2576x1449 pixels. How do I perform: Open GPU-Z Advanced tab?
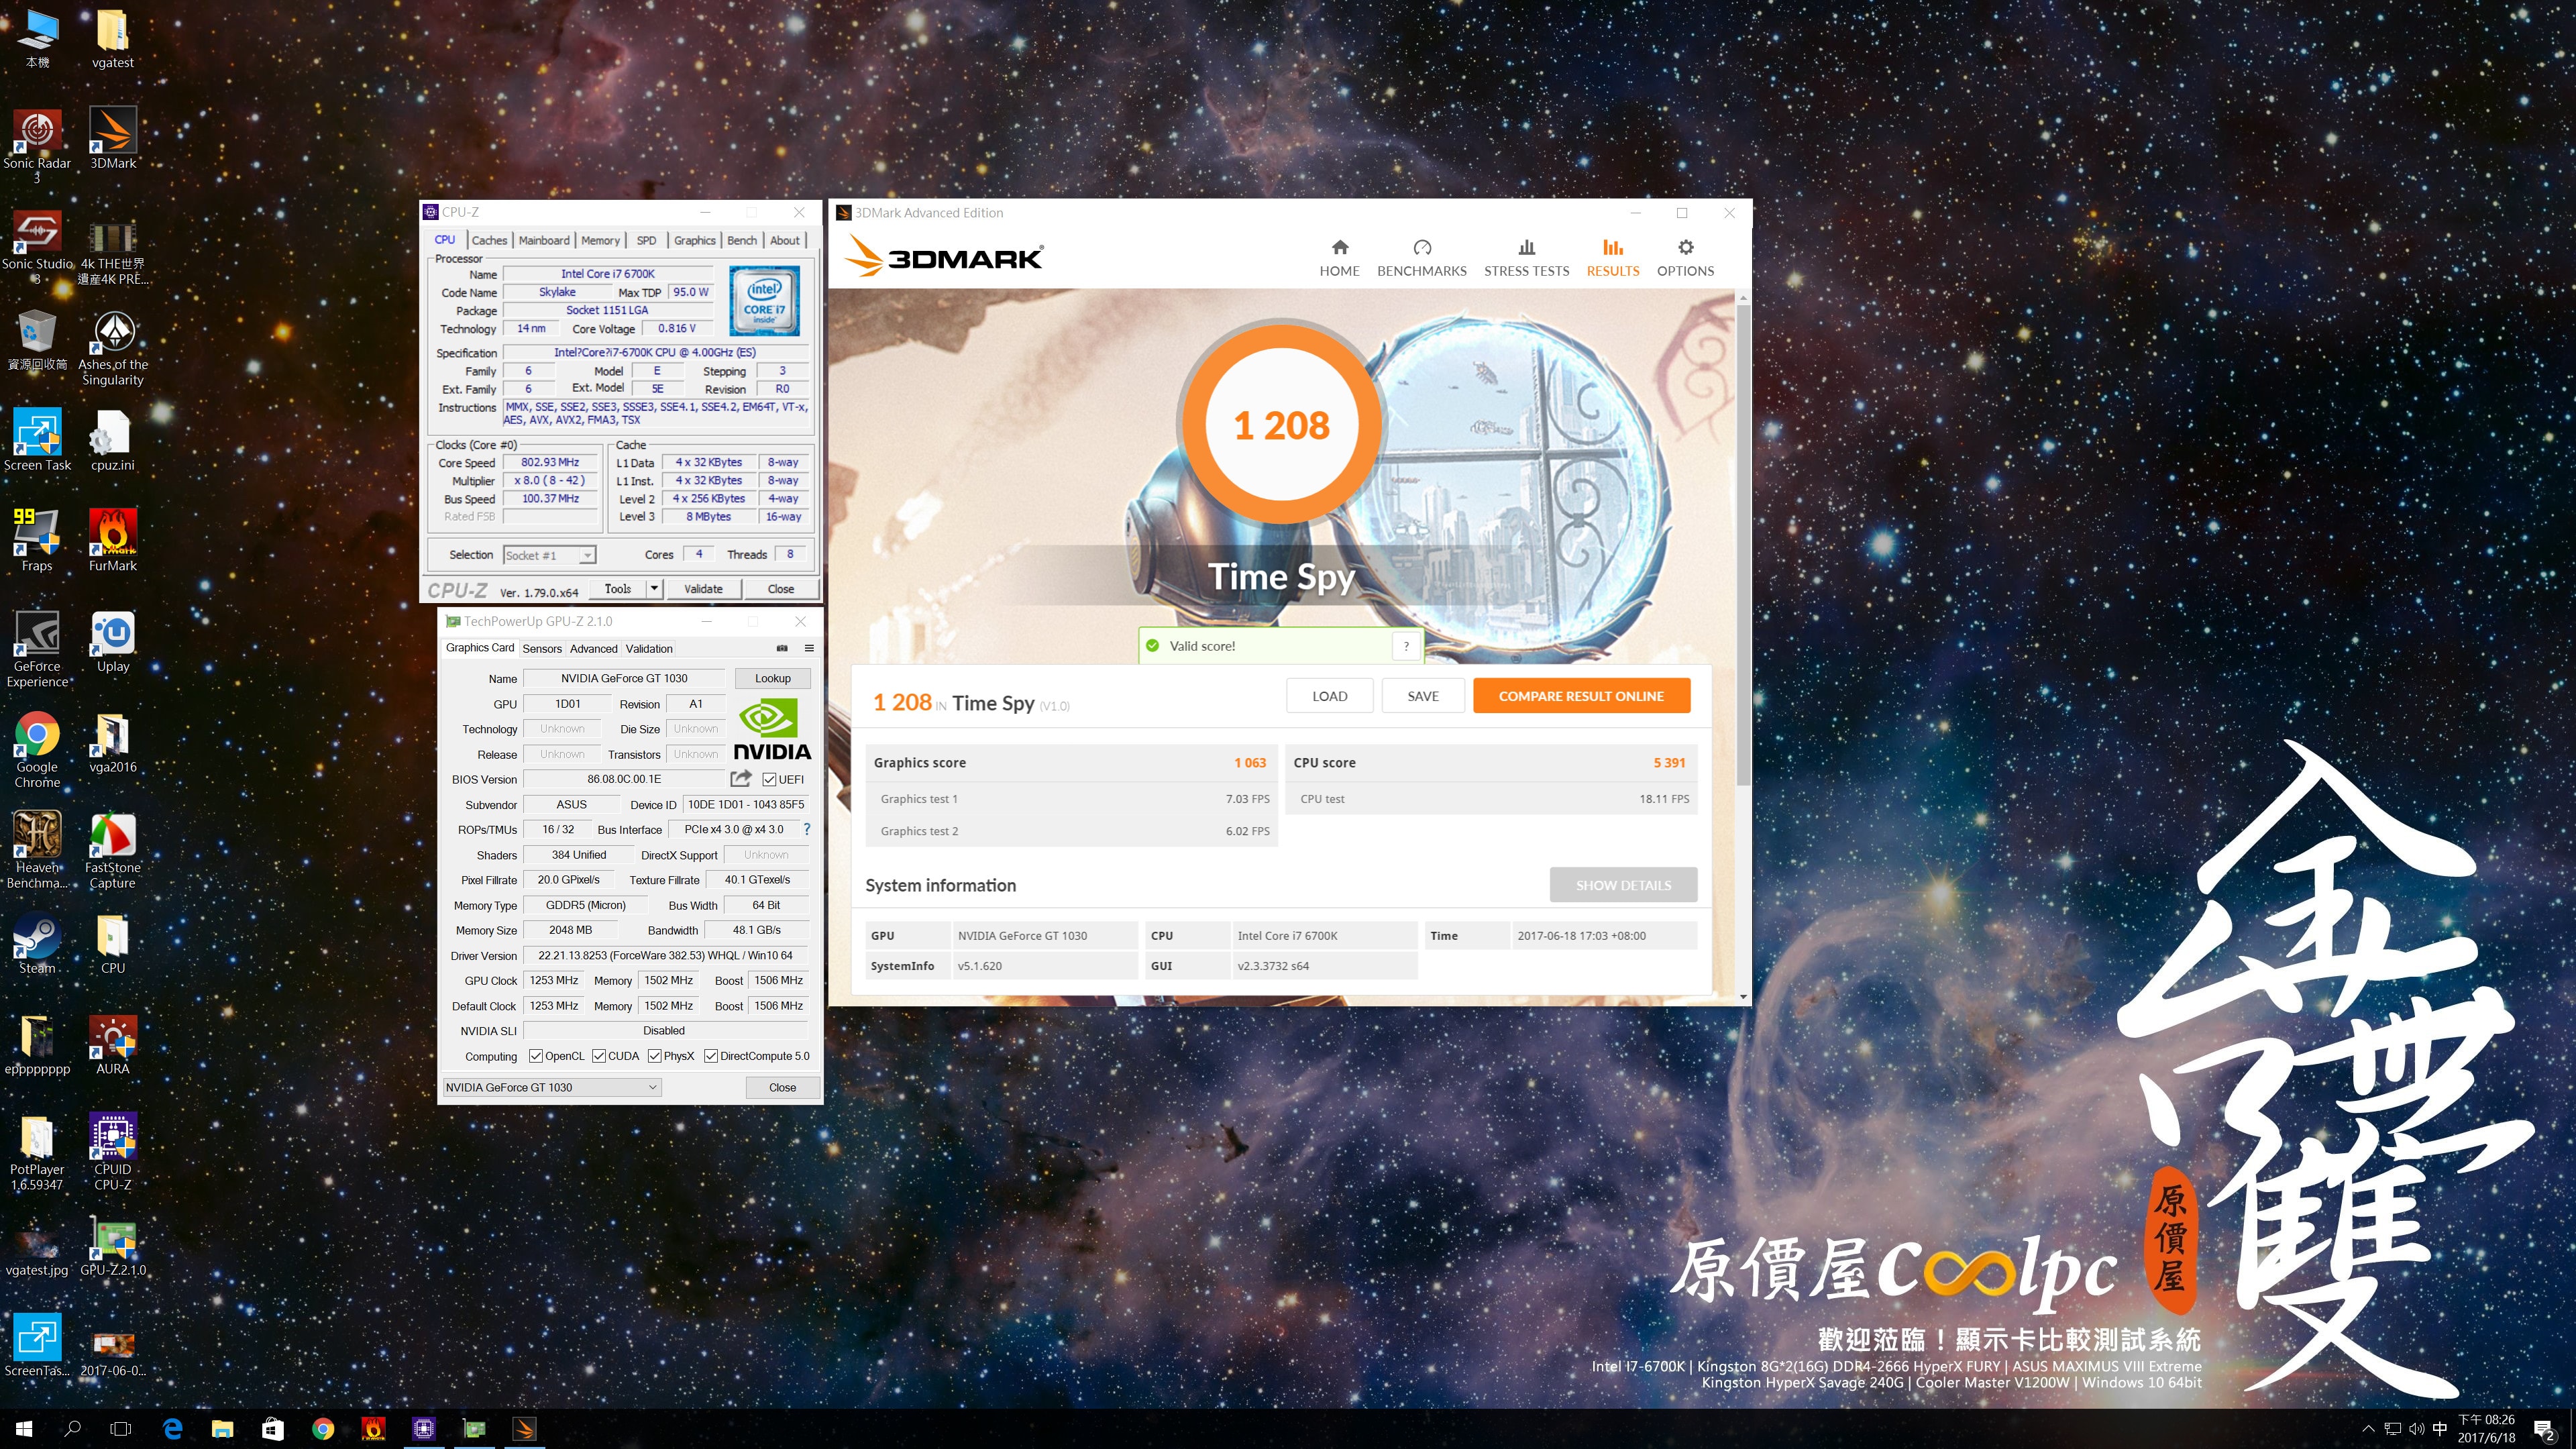tap(594, 648)
